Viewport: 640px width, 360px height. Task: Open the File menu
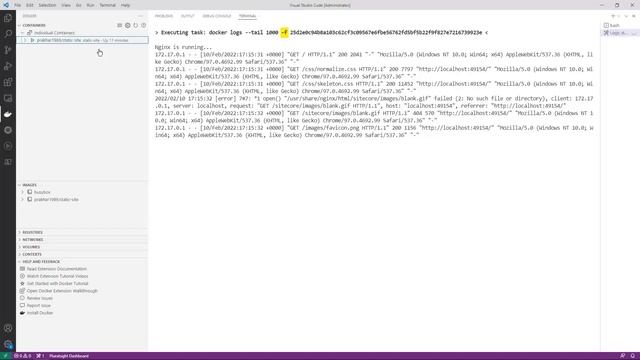pos(18,5)
